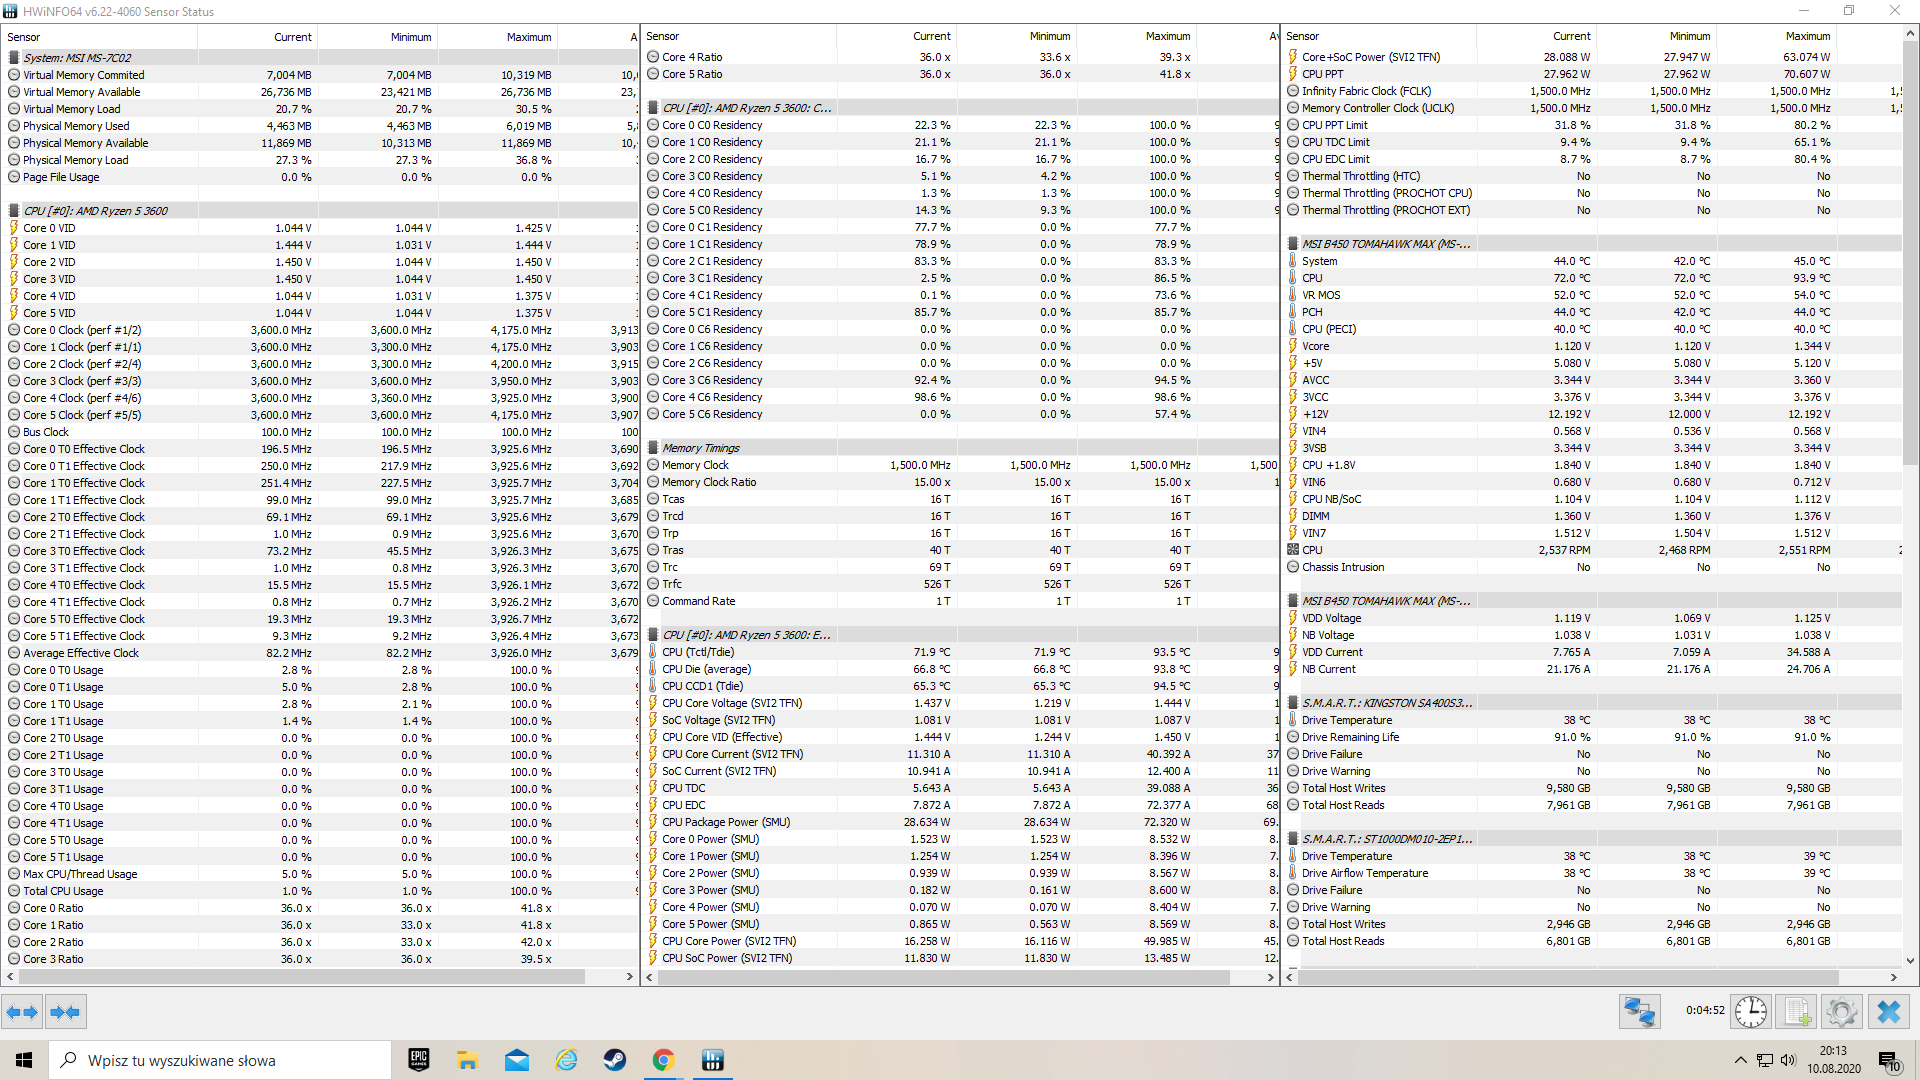Click the 'Wpisz tu wyszukiwane słowa' search box
The image size is (1920, 1080).
click(220, 1060)
